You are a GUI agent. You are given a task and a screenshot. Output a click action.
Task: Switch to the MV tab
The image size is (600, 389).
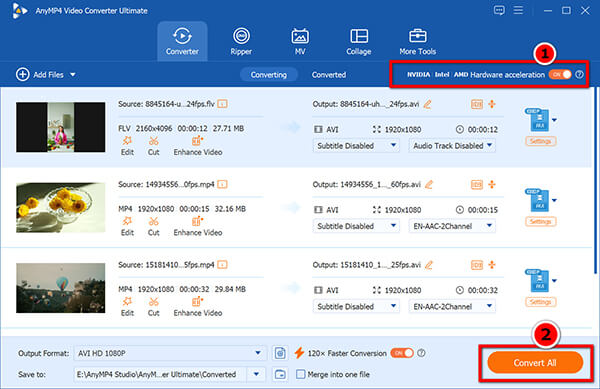(x=300, y=41)
